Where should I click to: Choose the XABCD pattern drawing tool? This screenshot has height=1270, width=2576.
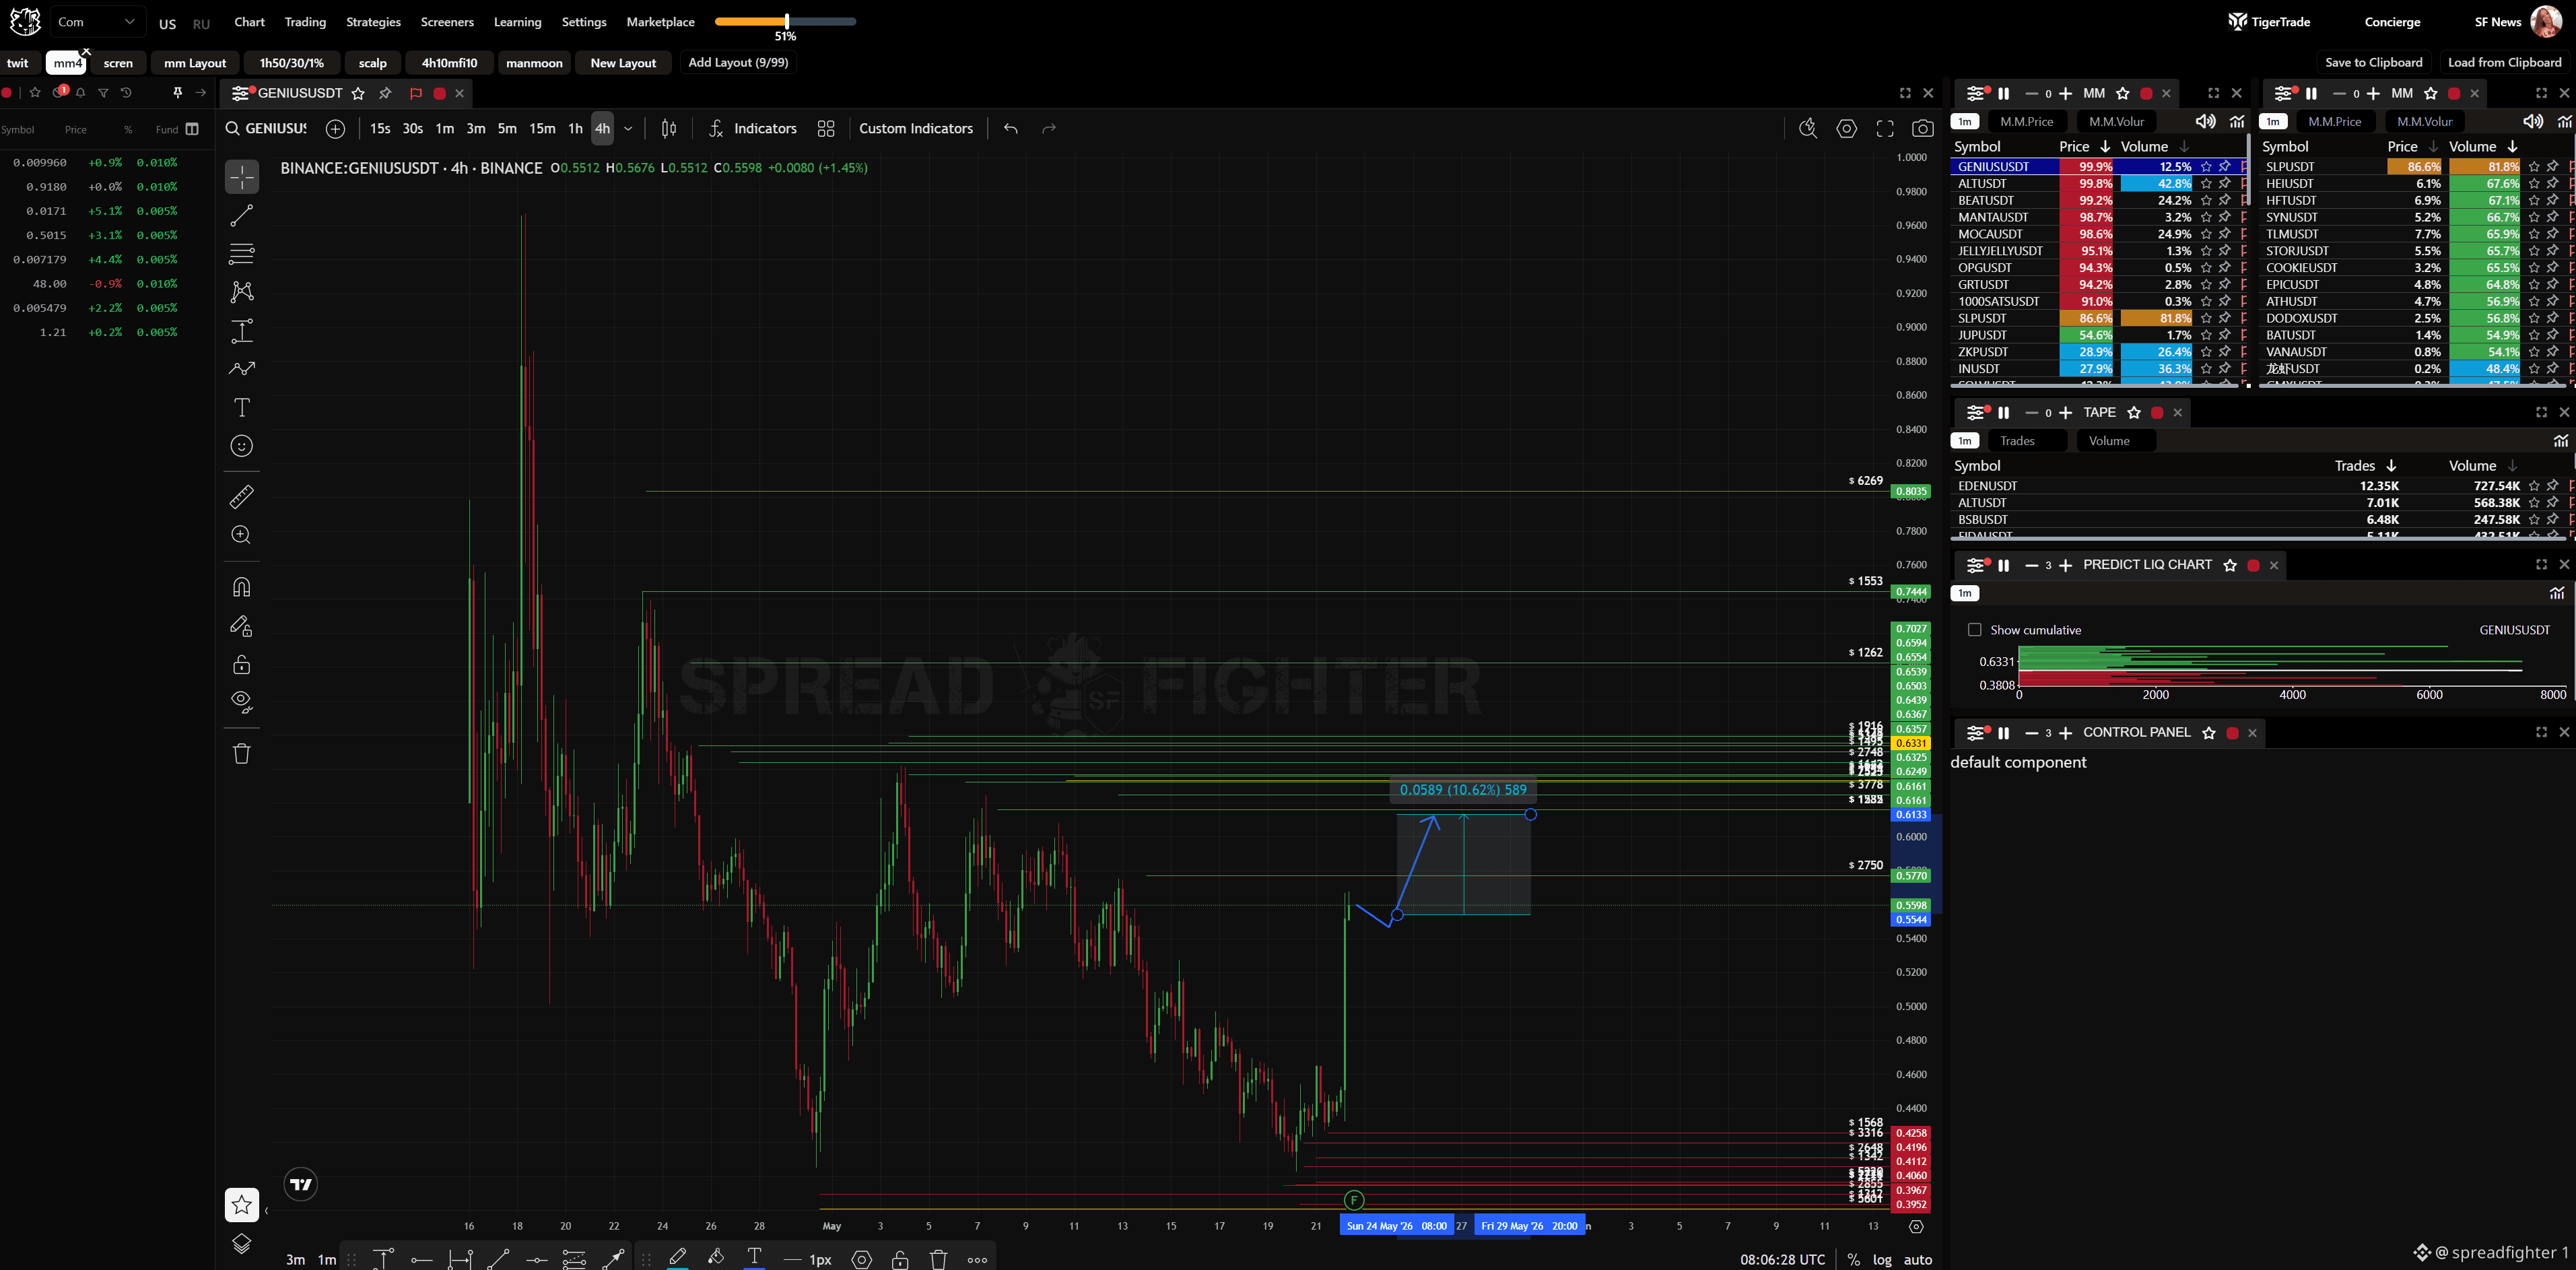pyautogui.click(x=242, y=292)
